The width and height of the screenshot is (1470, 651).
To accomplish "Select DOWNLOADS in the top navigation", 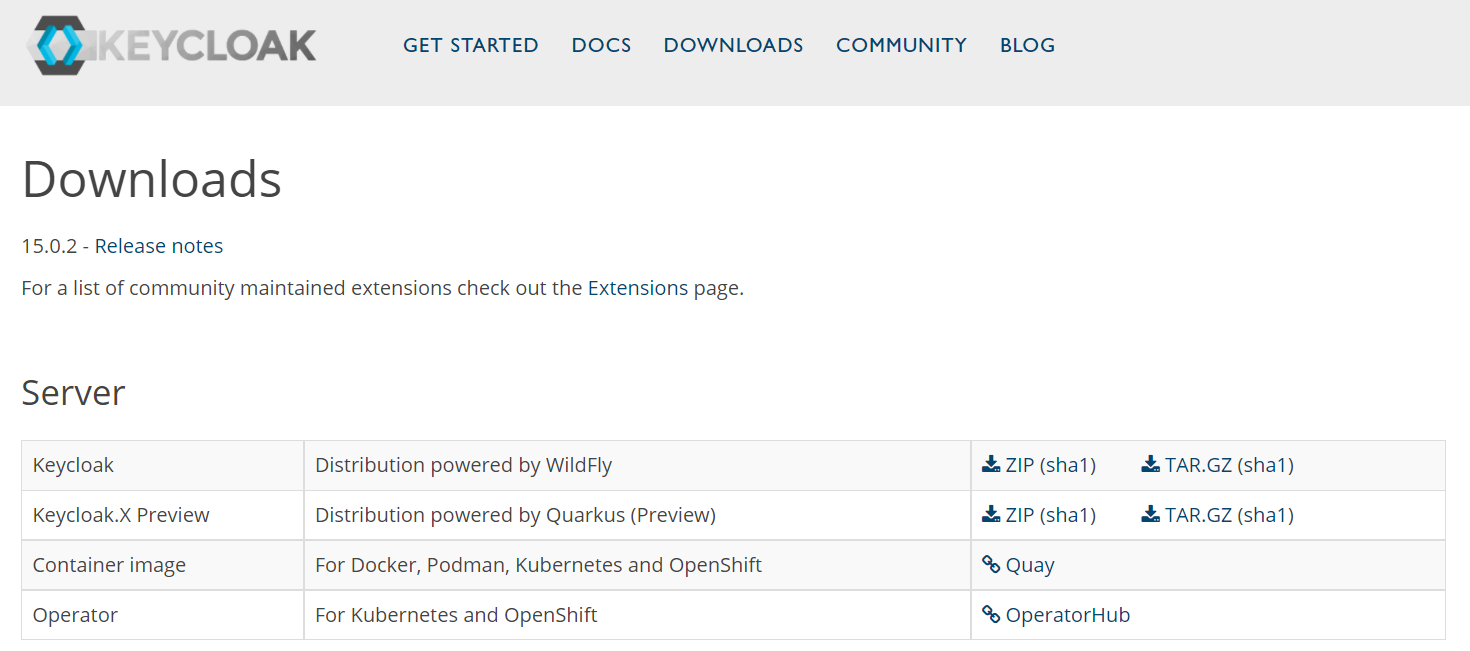I will pyautogui.click(x=733, y=45).
